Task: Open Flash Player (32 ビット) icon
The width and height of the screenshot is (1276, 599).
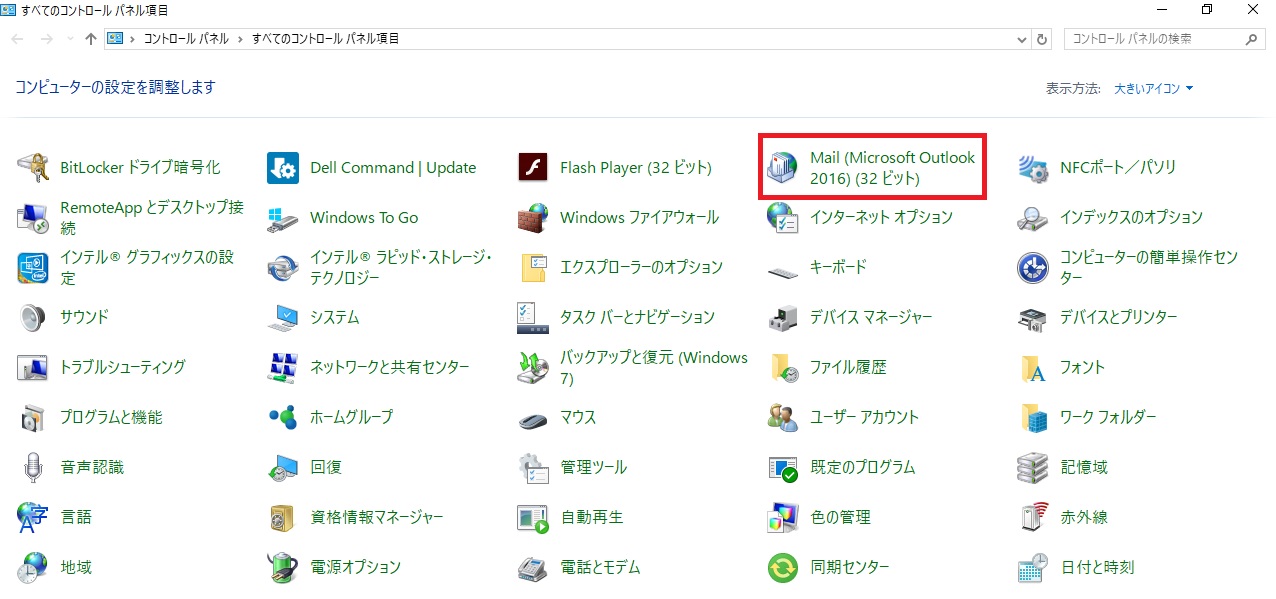Action: pos(533,168)
